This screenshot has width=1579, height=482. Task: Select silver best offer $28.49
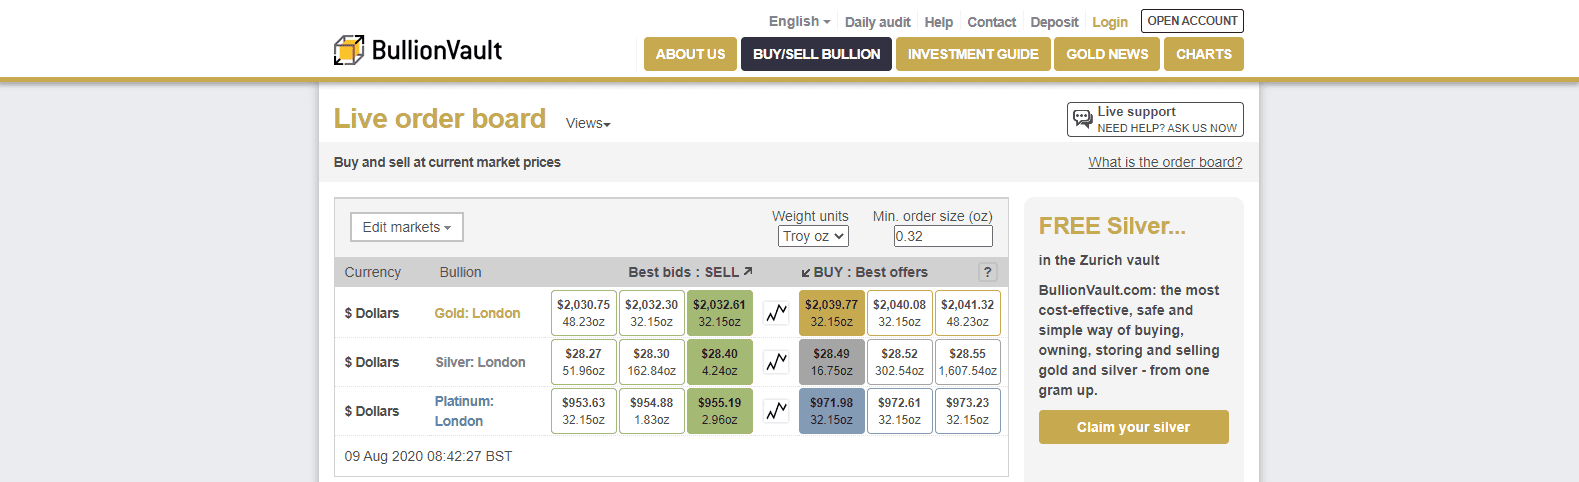click(832, 362)
